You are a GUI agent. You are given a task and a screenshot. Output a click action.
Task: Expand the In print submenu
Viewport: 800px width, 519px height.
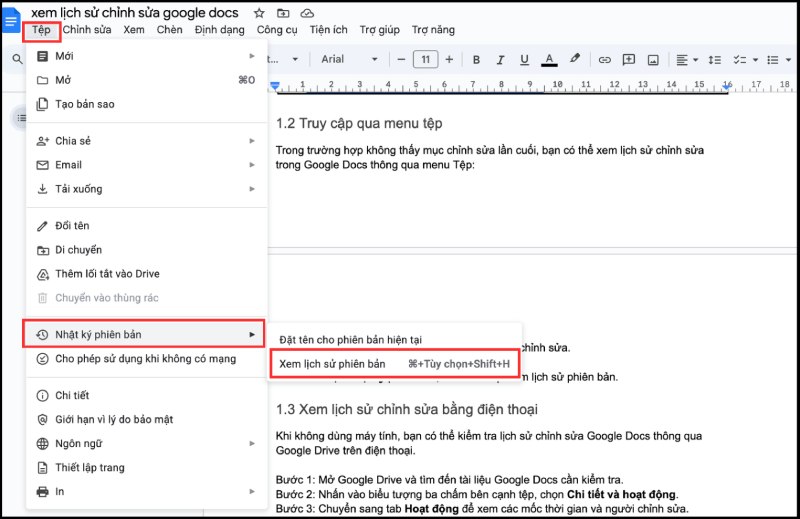pos(147,491)
